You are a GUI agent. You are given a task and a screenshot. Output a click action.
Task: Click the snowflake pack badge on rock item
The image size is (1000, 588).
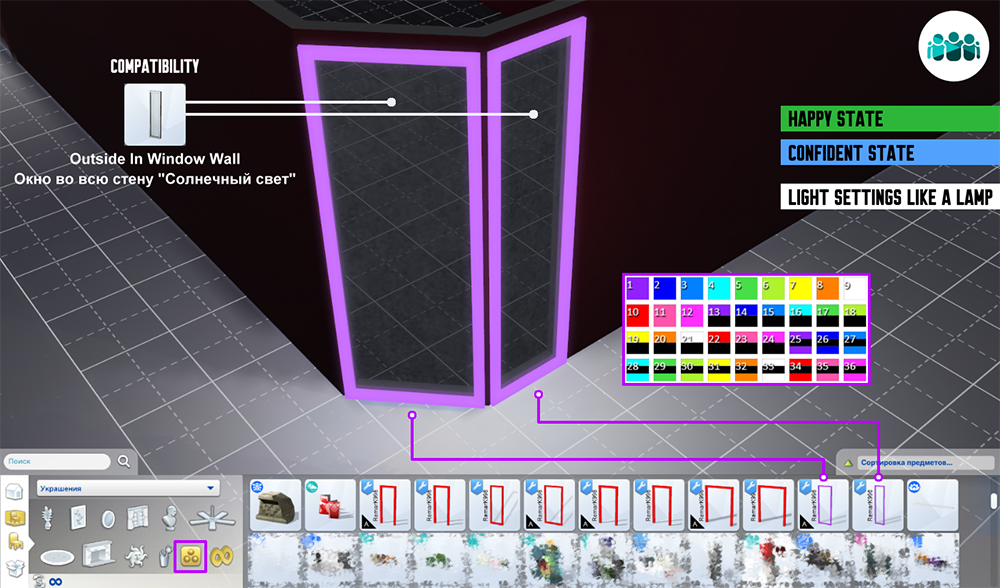tap(257, 487)
